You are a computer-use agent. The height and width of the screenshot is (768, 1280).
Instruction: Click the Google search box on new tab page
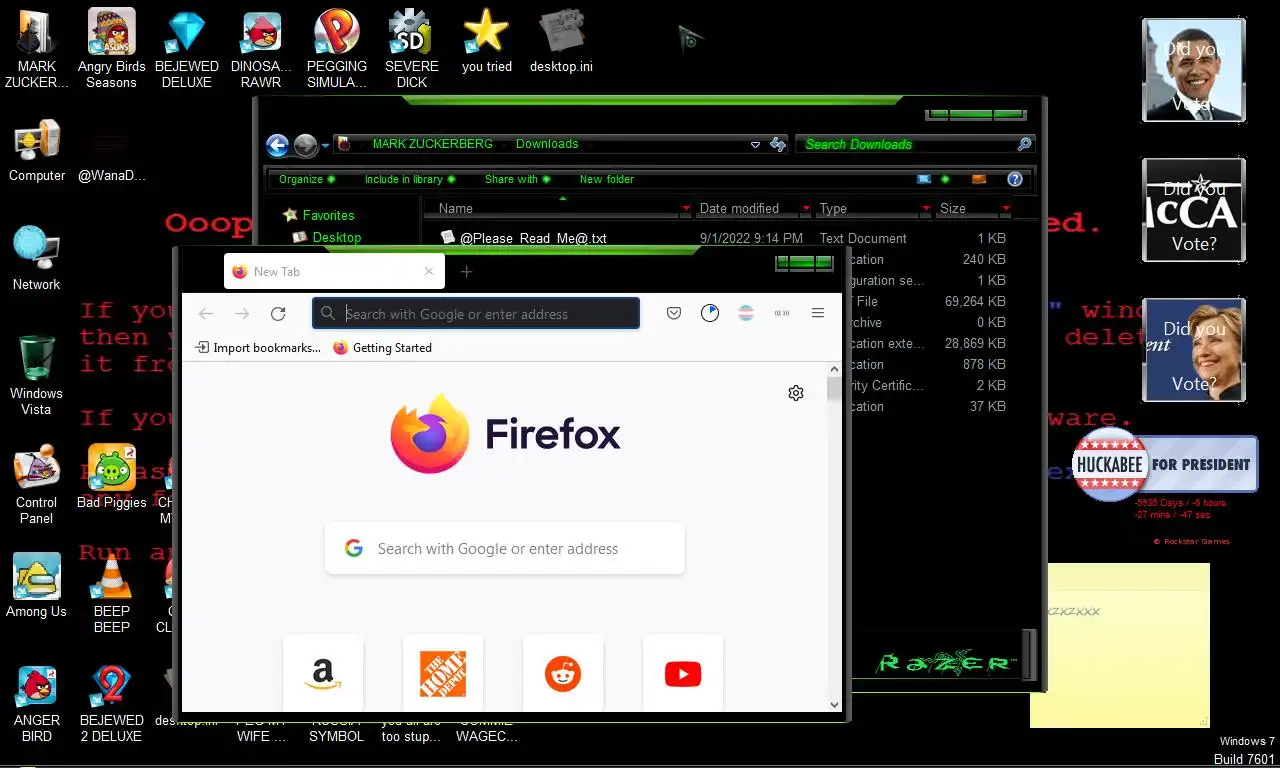pos(505,548)
